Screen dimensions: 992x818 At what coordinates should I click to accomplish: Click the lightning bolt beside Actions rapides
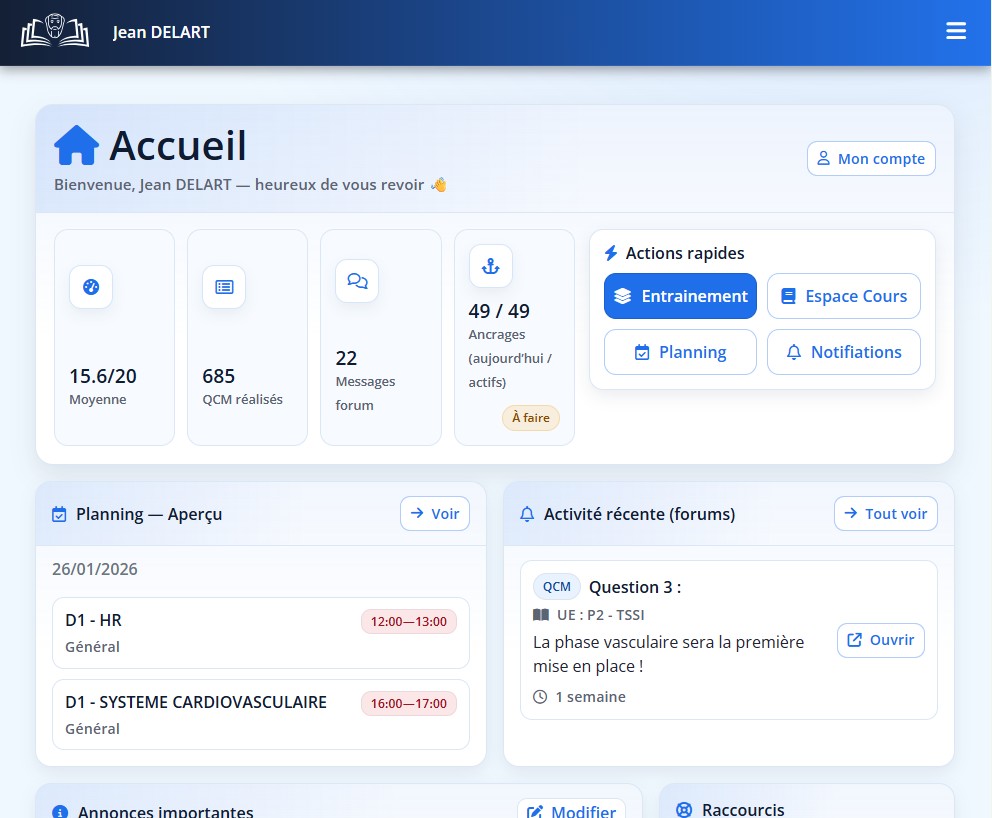(x=611, y=253)
